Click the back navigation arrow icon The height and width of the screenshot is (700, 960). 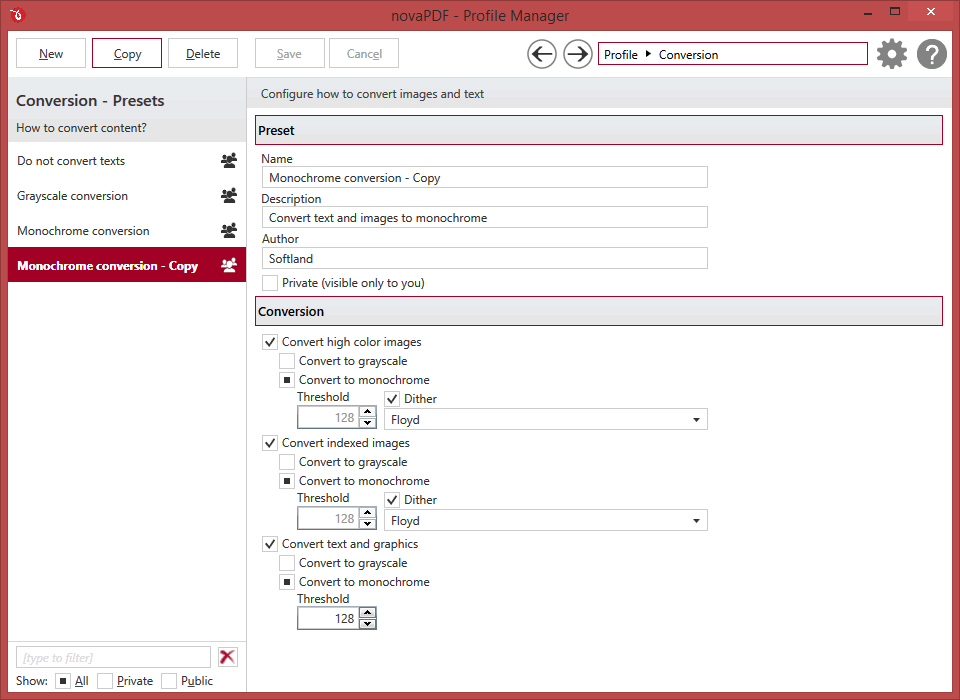pos(542,55)
